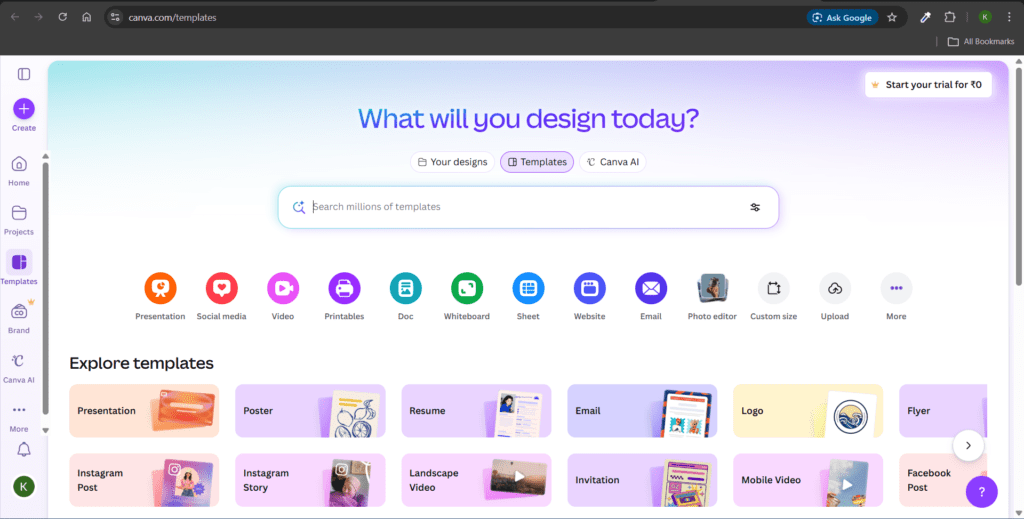1024x519 pixels.
Task: Click the Custom size icon
Action: pos(773,288)
